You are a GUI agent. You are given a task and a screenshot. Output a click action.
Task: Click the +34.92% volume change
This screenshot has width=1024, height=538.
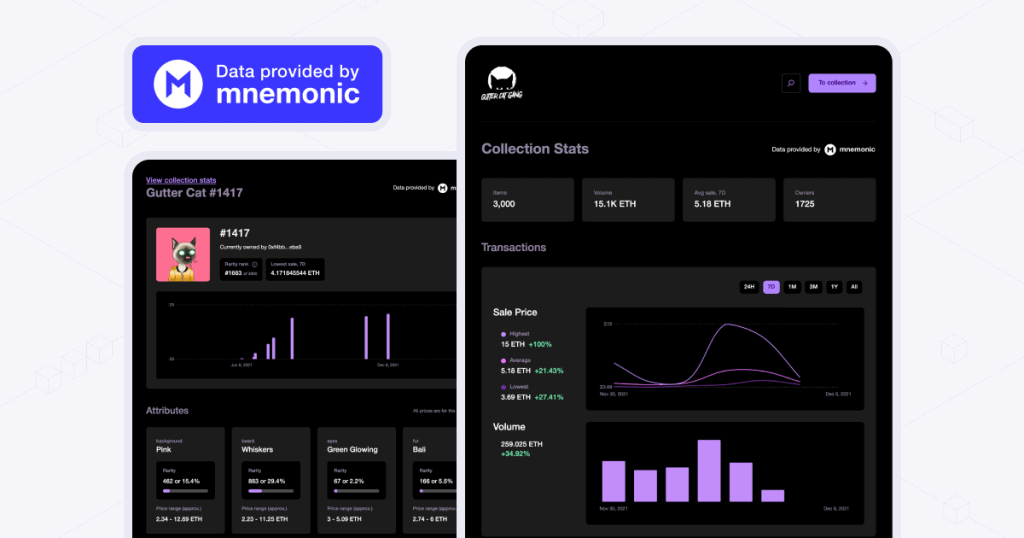pyautogui.click(x=515, y=454)
